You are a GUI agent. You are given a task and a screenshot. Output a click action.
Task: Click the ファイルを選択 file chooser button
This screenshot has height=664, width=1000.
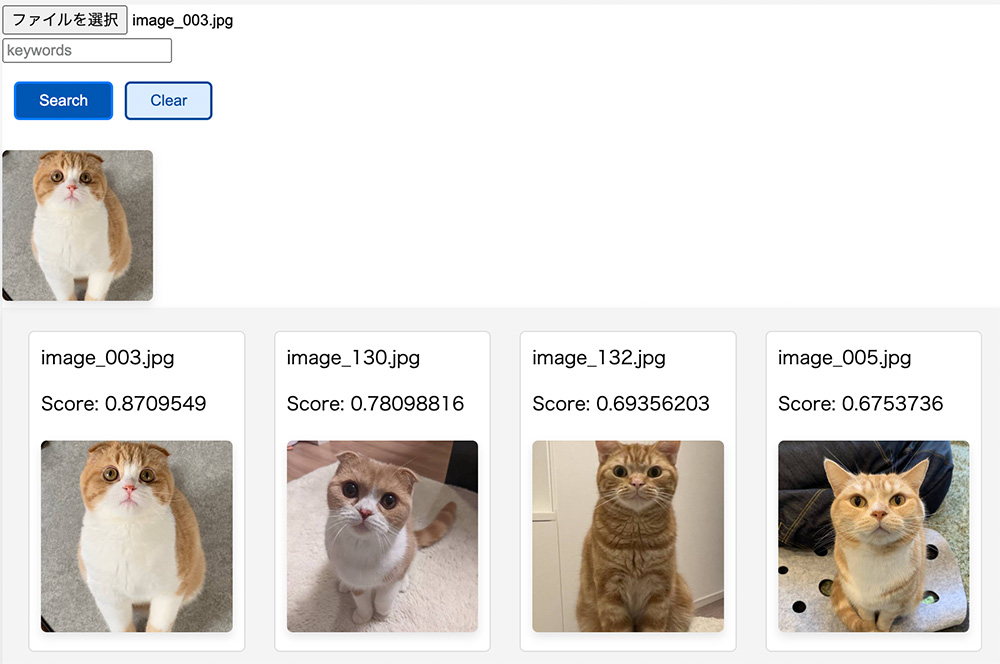[65, 20]
